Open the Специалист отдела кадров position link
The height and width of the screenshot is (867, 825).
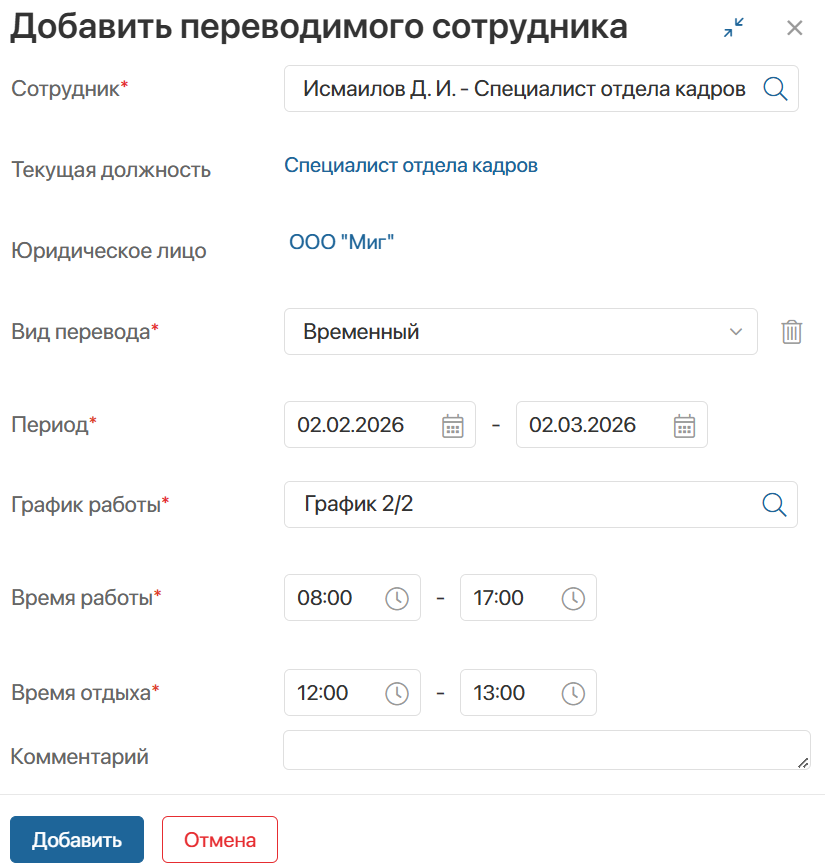pos(411,165)
